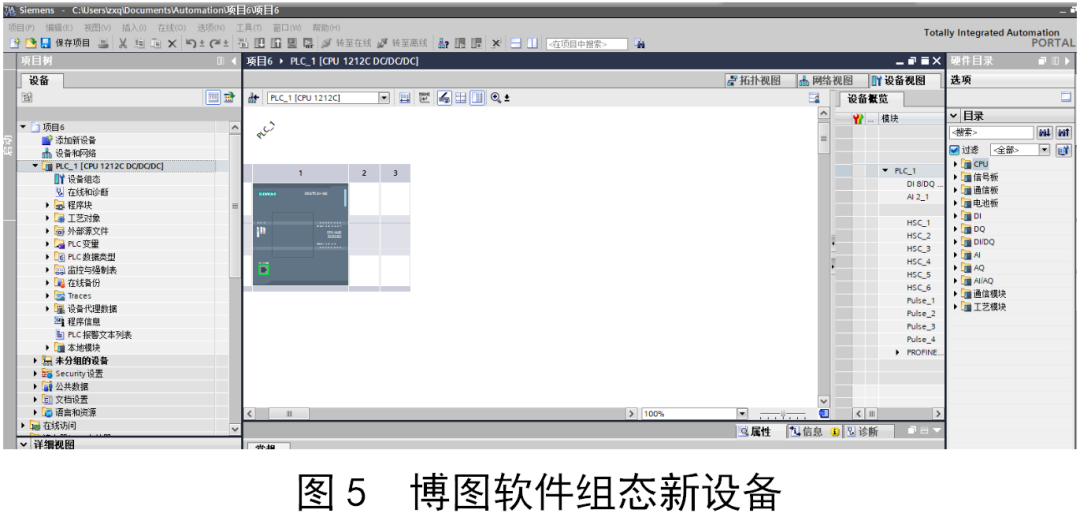Redo the last undone action
Screen dimensions: 1080x517
tap(216, 43)
